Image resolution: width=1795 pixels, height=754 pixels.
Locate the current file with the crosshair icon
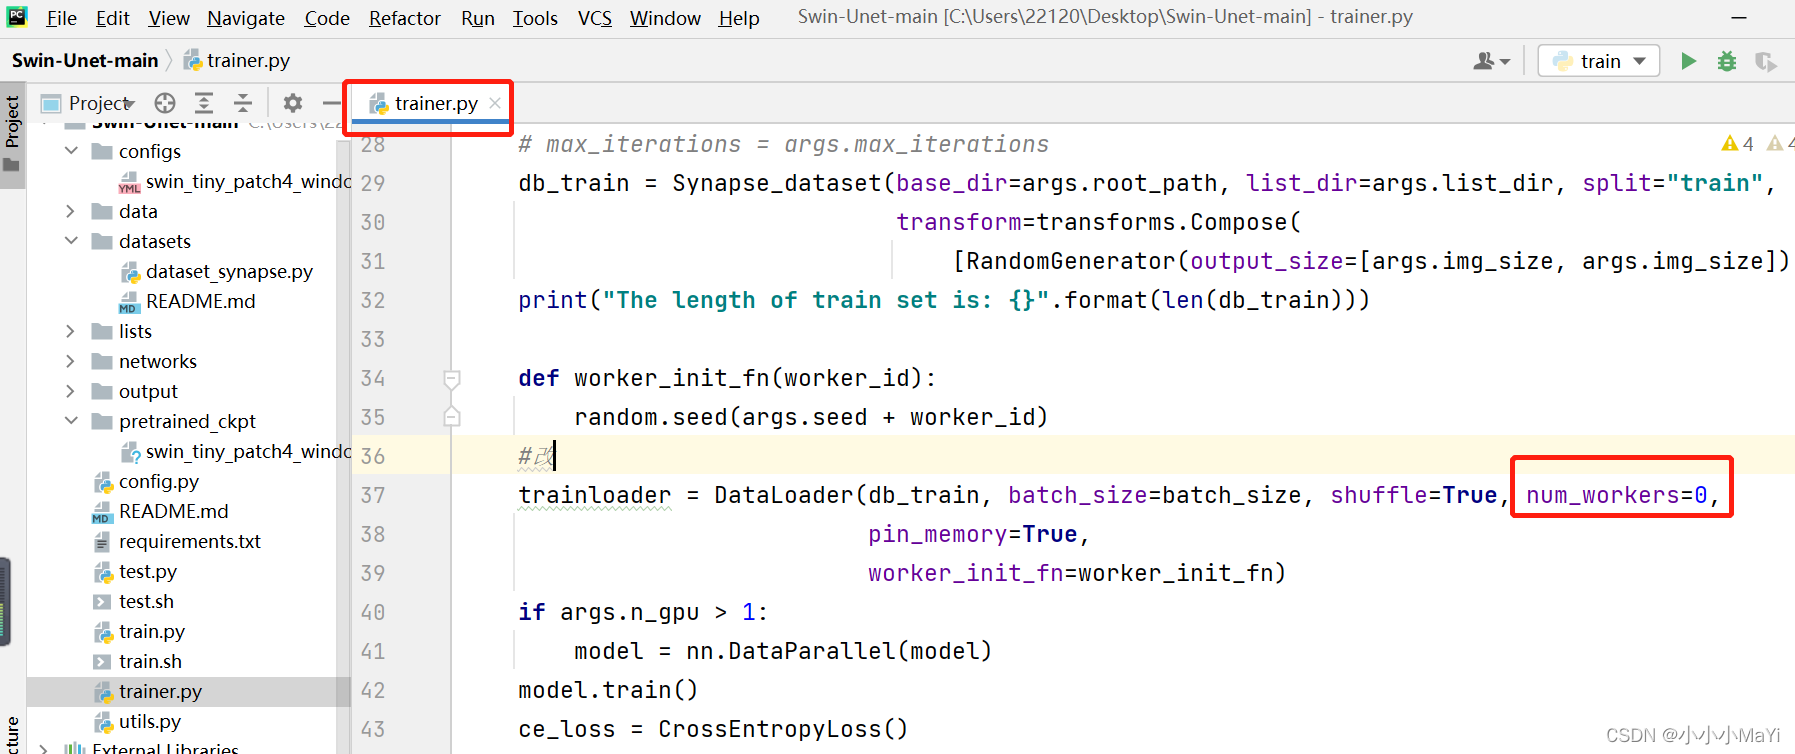coord(165,103)
